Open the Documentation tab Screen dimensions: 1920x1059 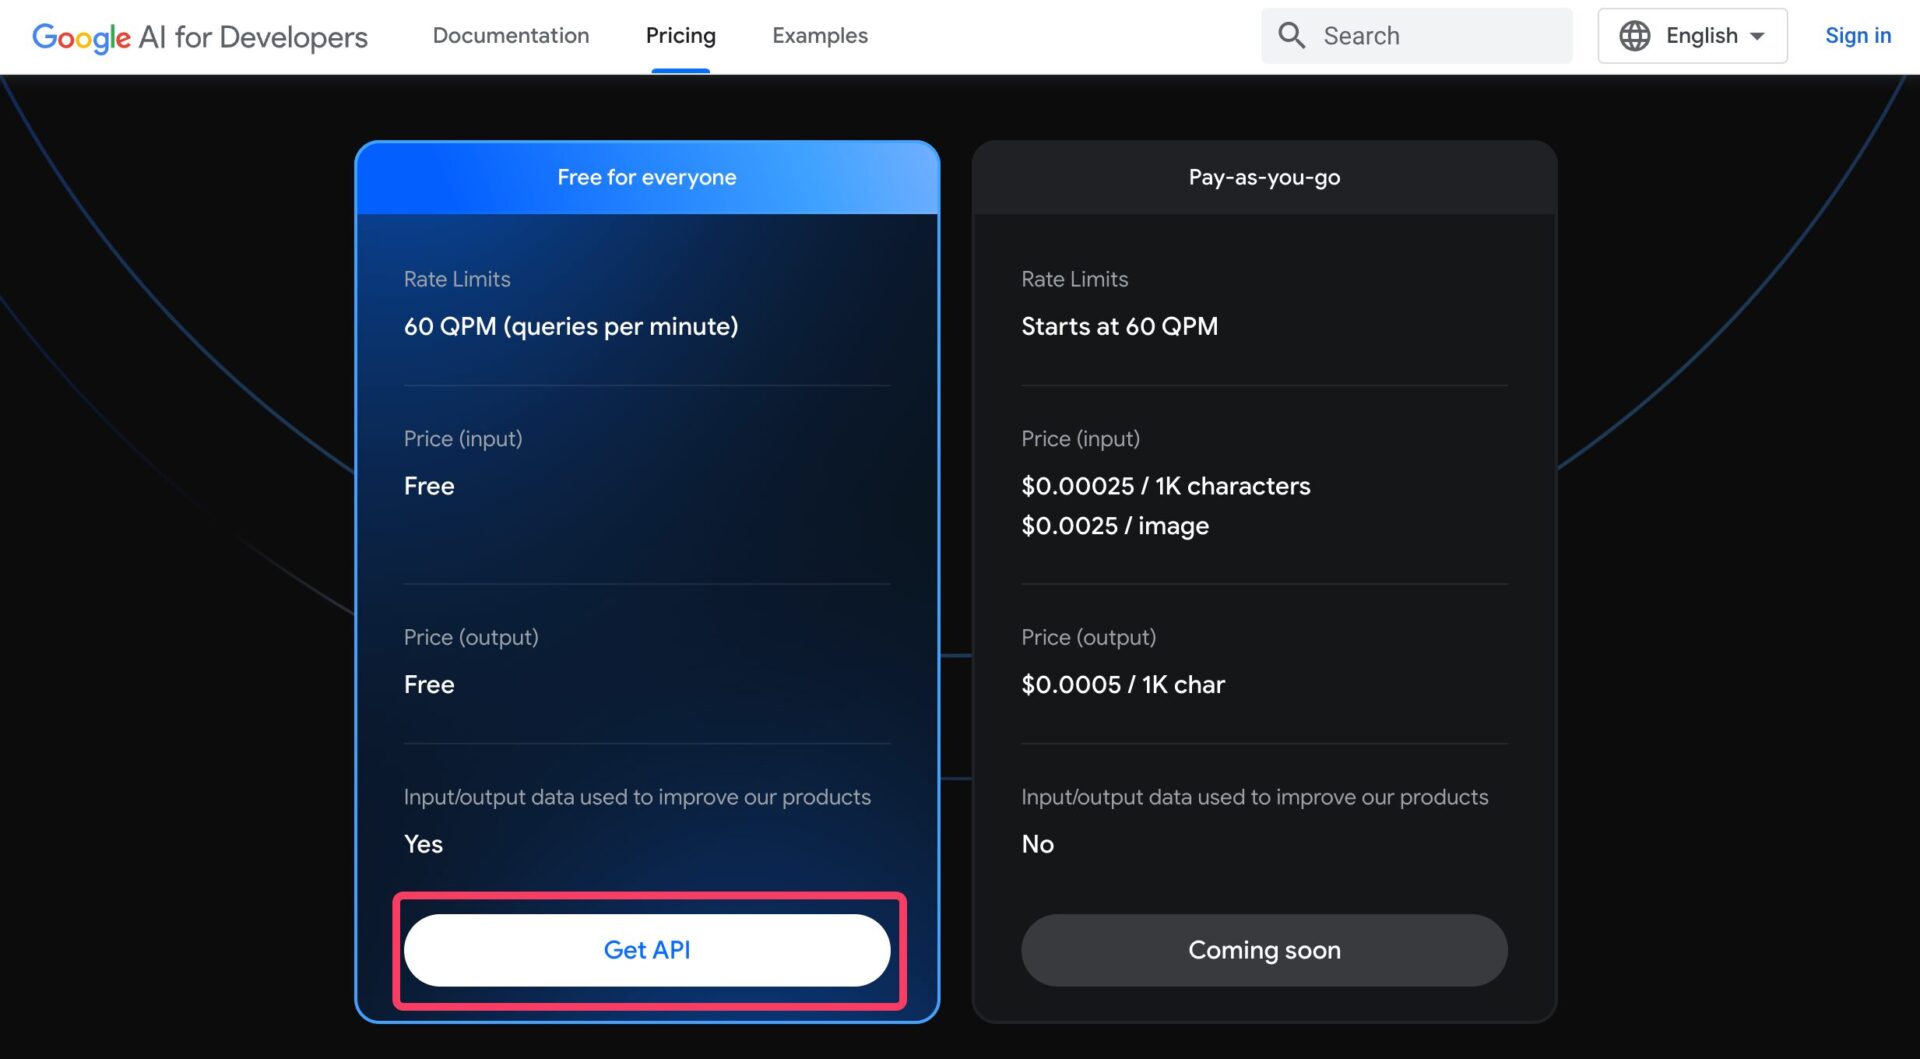(x=510, y=36)
